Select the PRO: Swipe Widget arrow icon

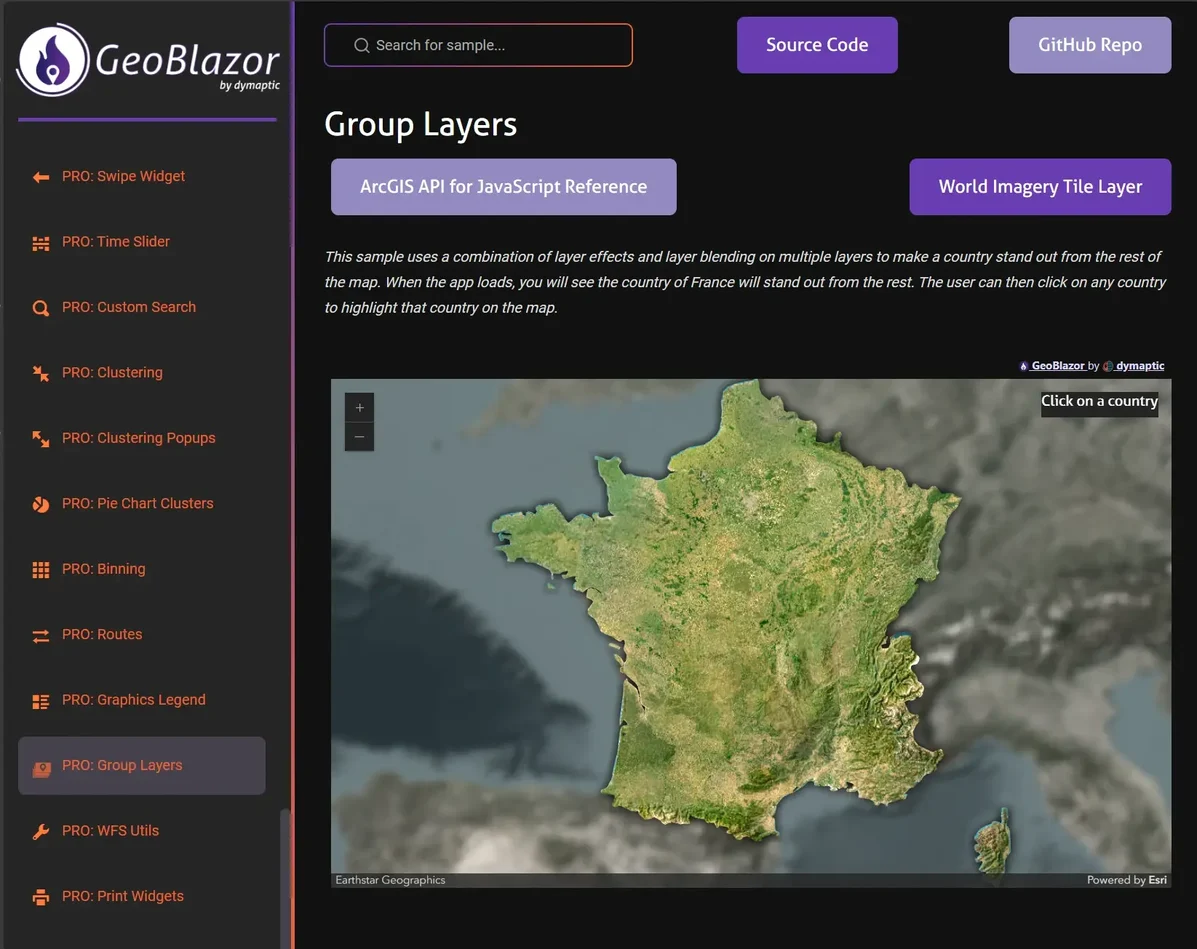(x=40, y=177)
